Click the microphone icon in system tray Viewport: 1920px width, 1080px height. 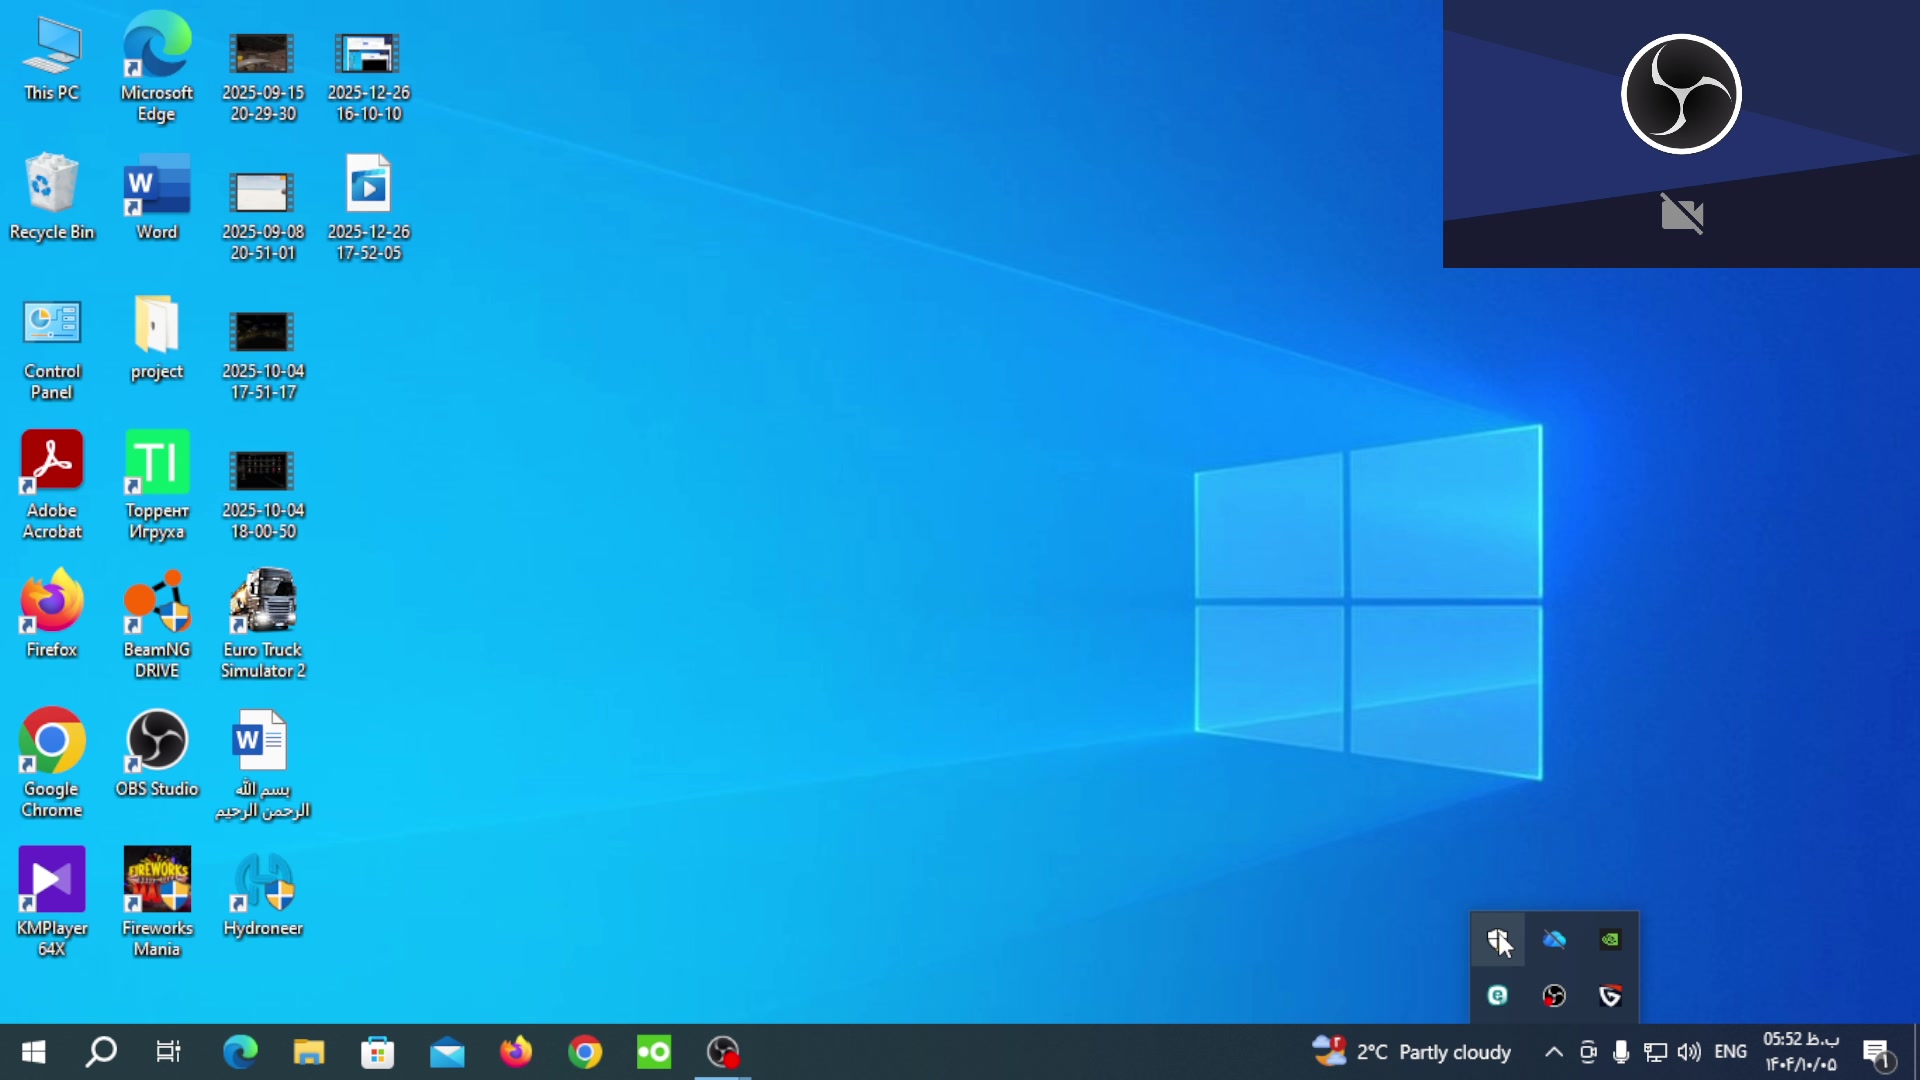pyautogui.click(x=1621, y=1052)
